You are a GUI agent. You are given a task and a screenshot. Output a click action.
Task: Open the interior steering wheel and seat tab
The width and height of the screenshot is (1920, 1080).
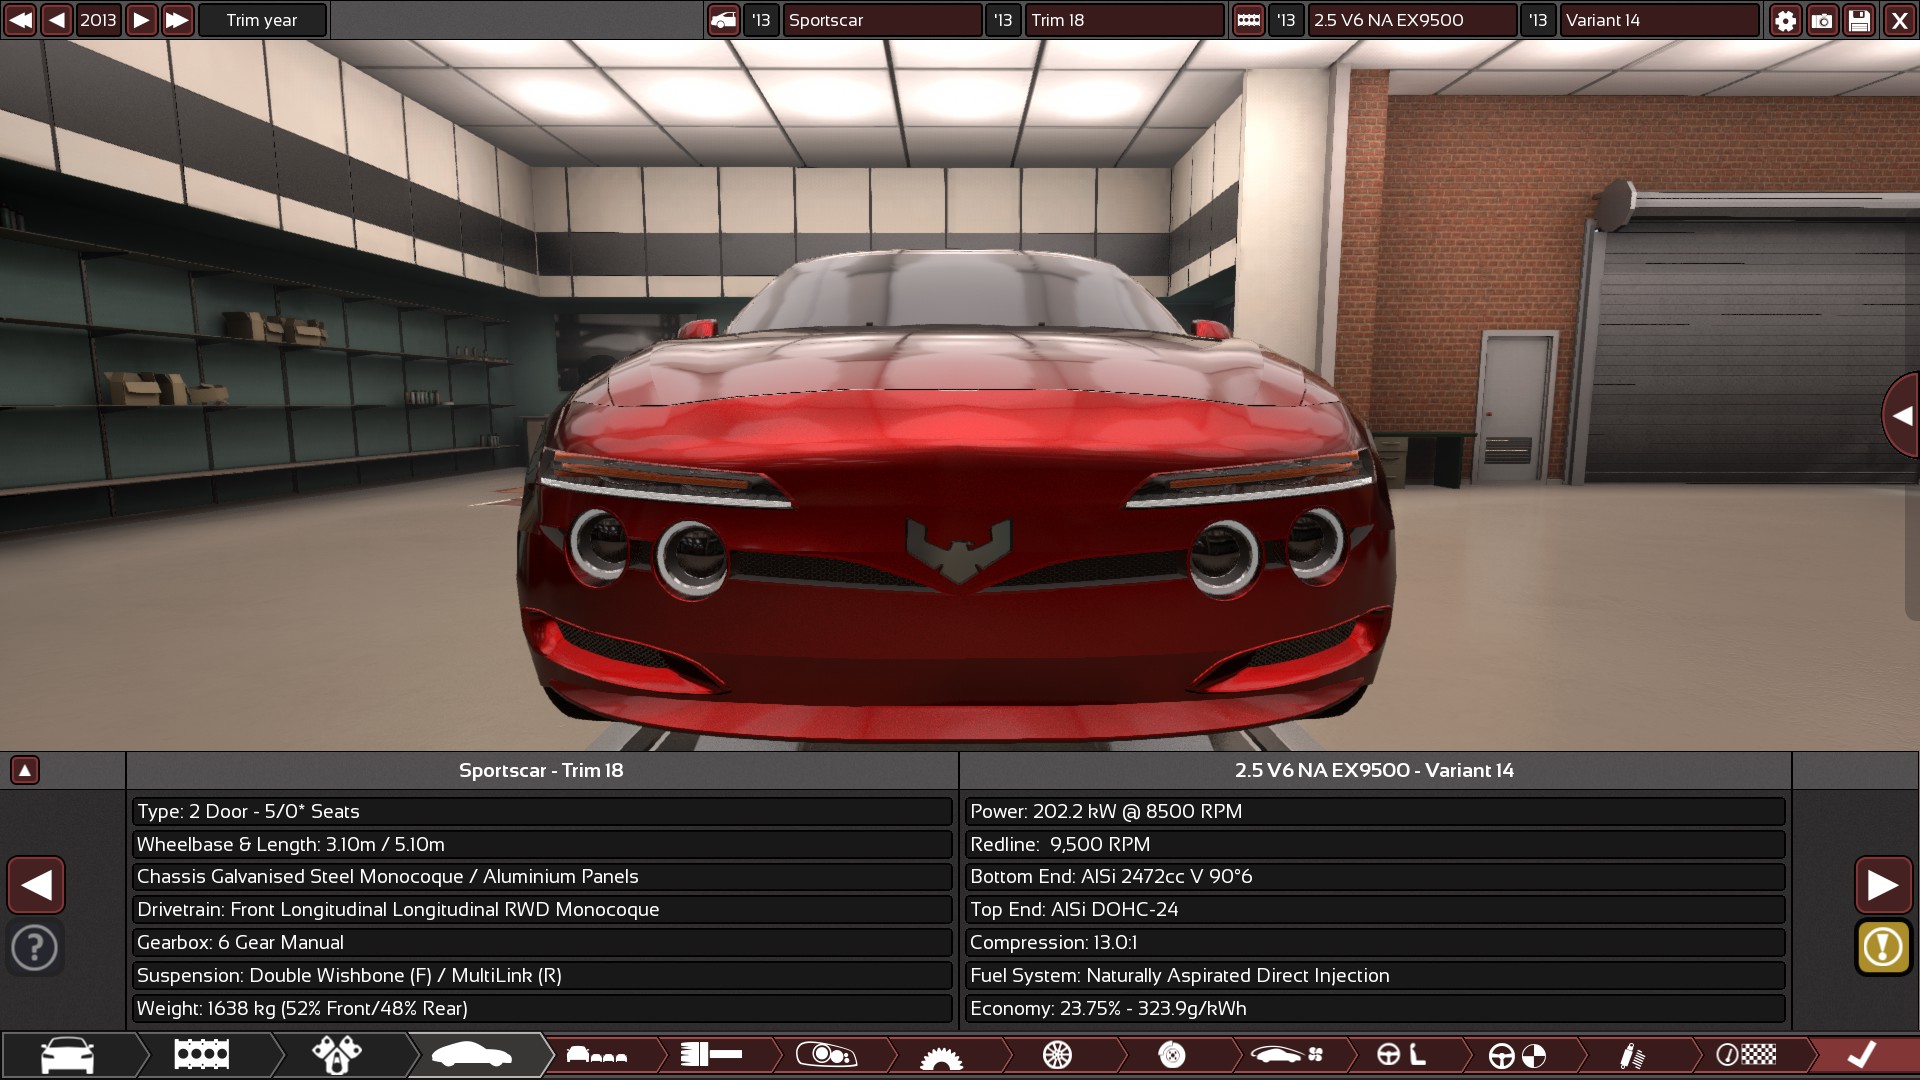coord(1402,1055)
